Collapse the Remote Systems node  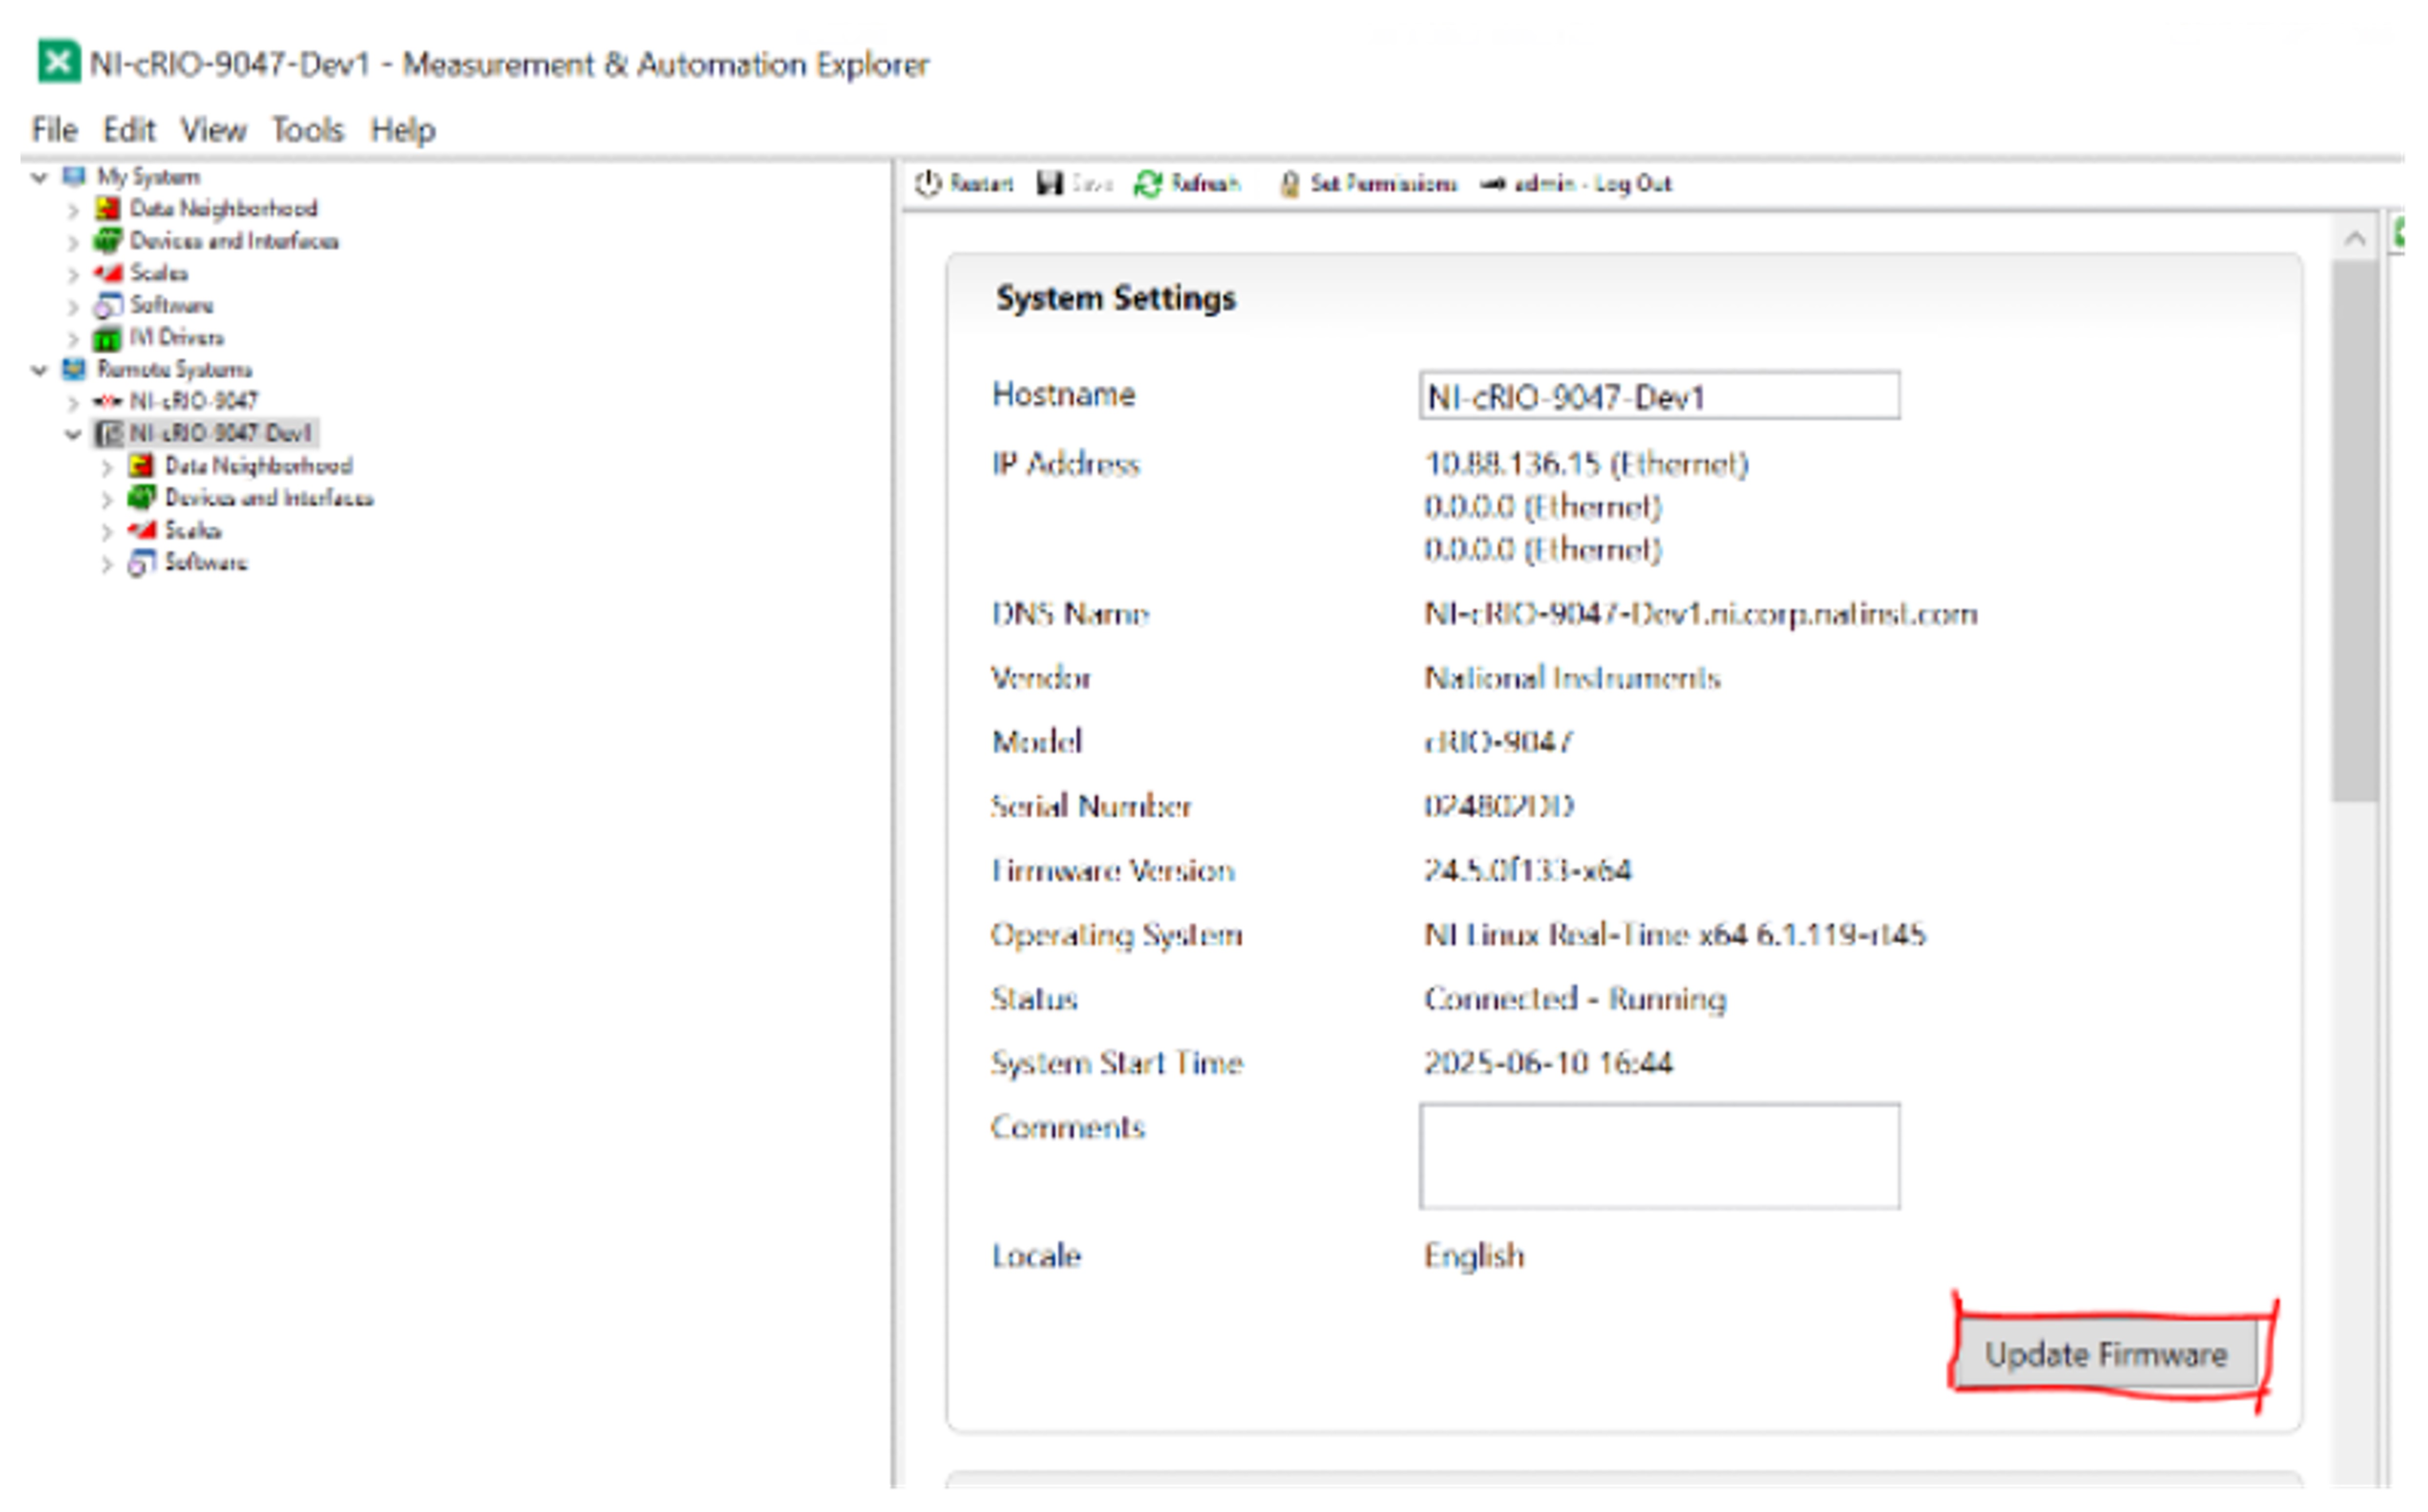click(39, 371)
